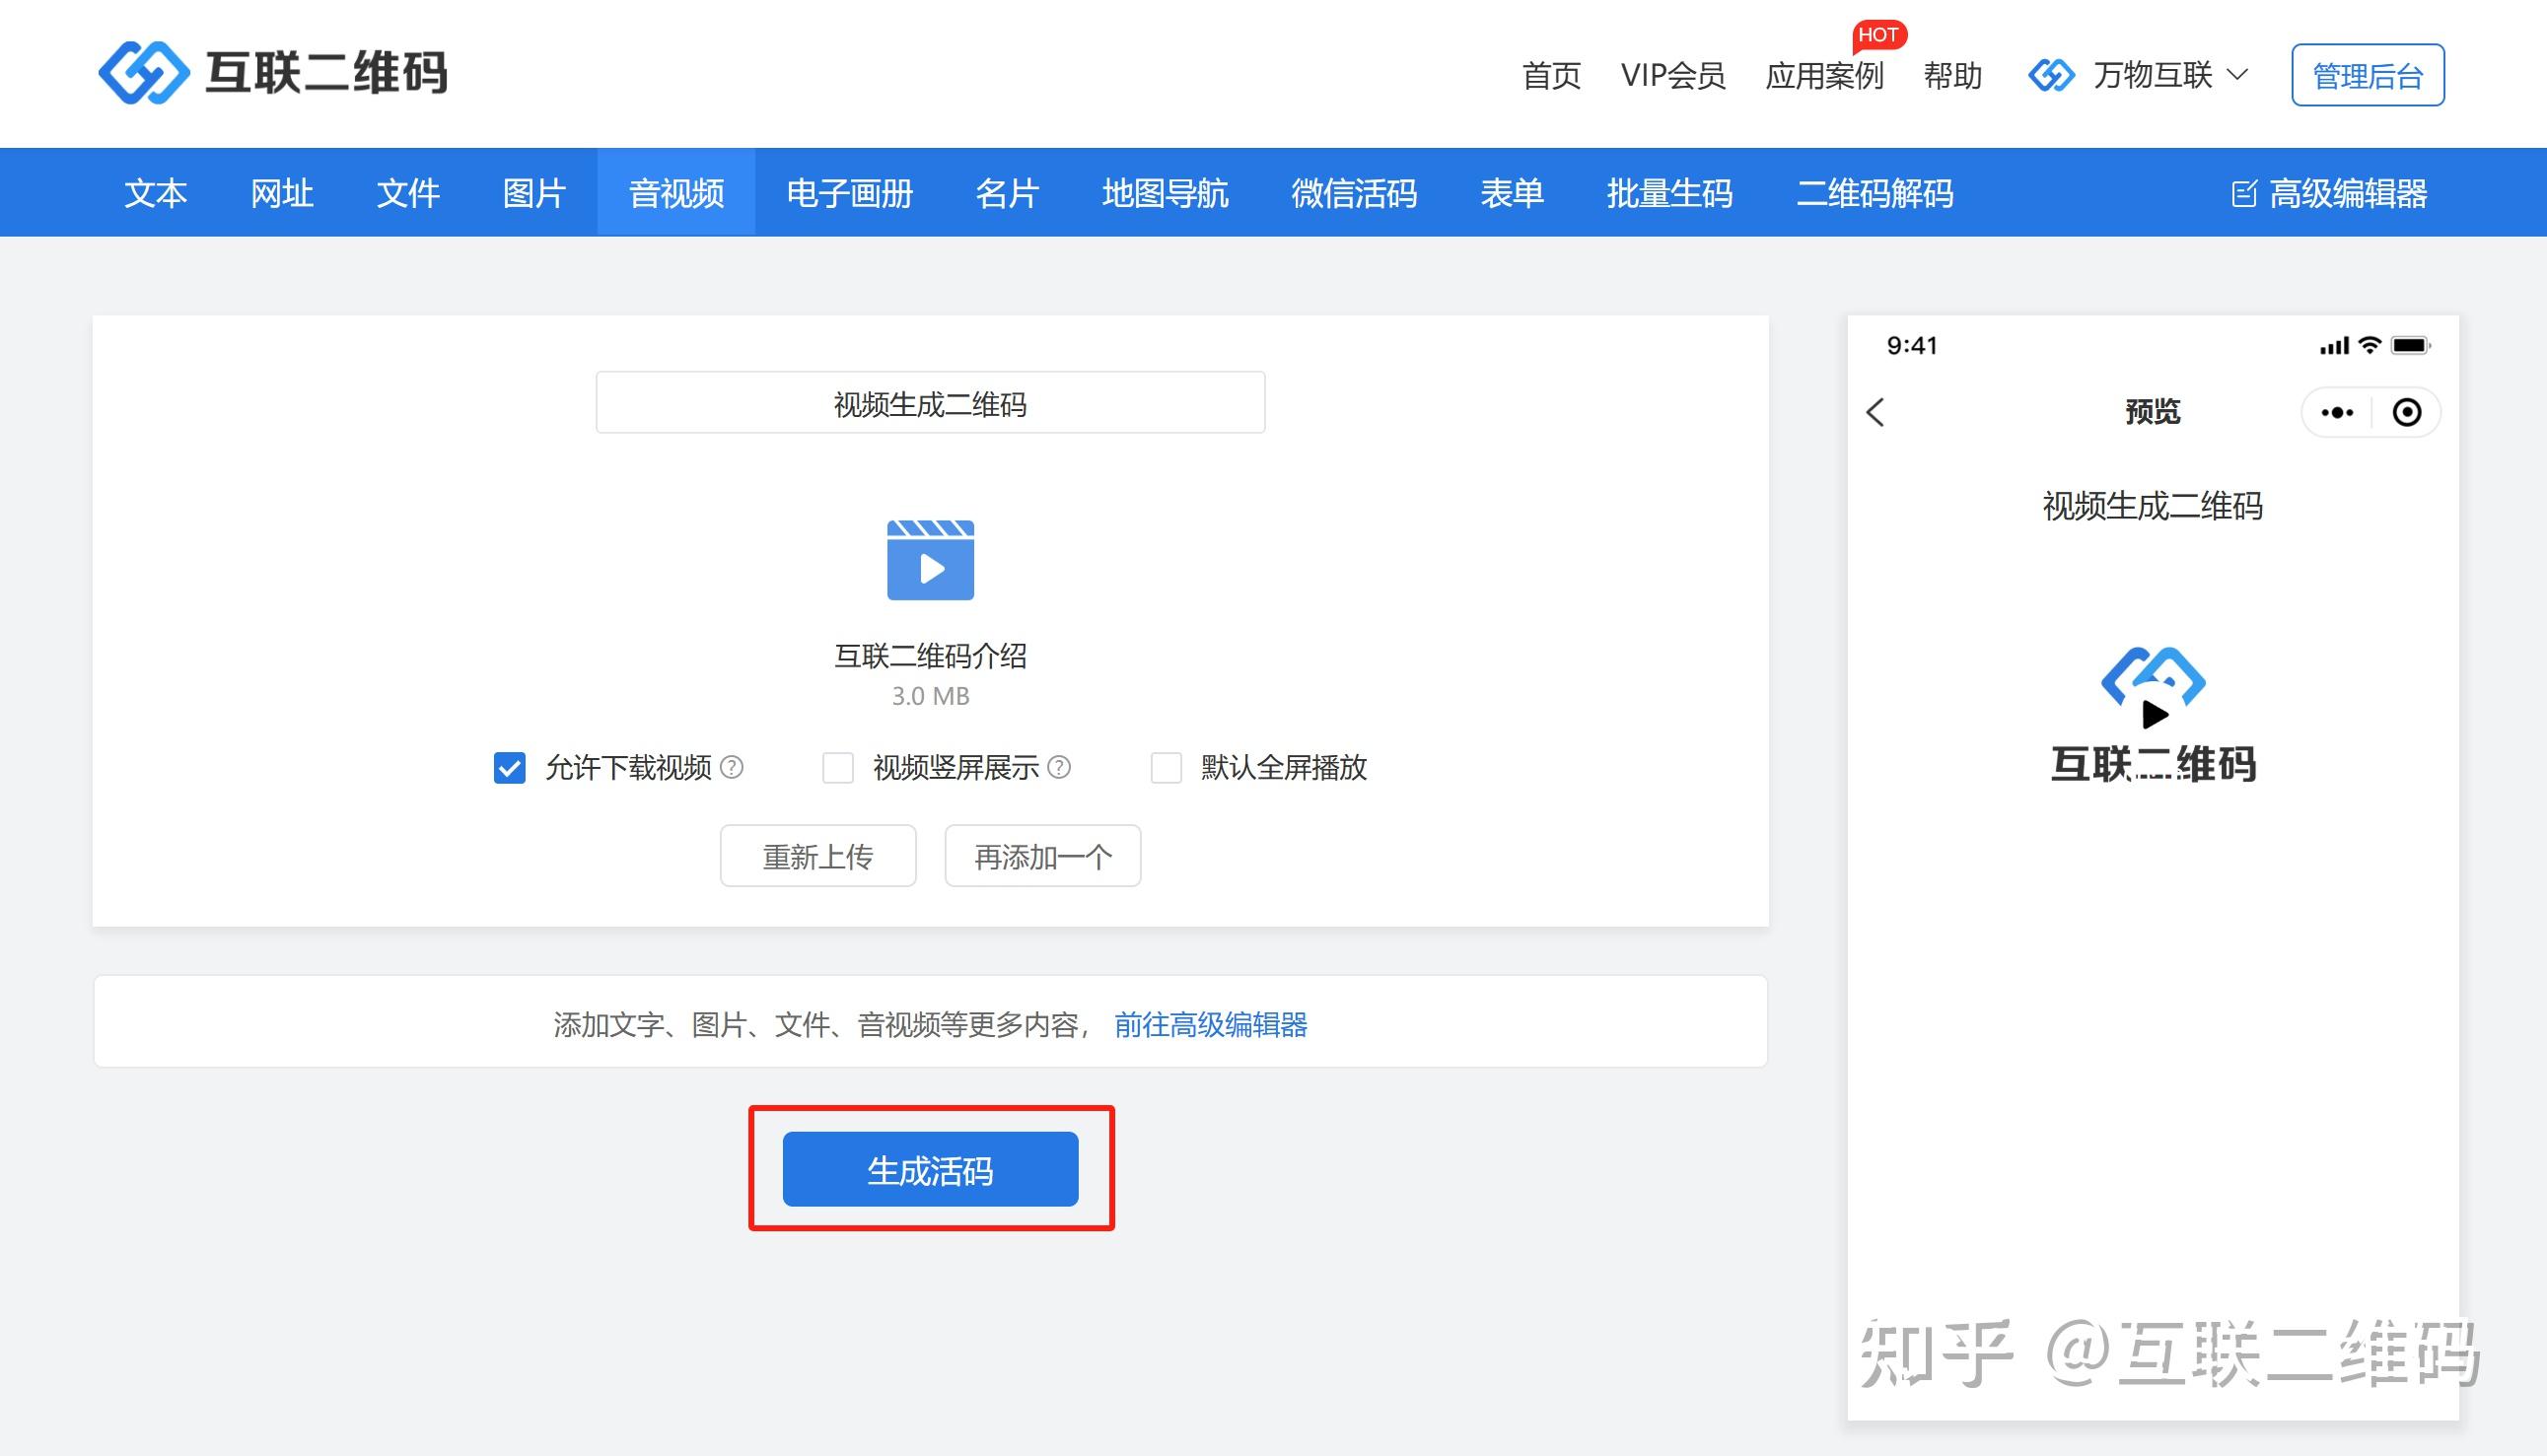2547x1456 pixels.
Task: Click the video file clapperboard icon
Action: point(930,560)
